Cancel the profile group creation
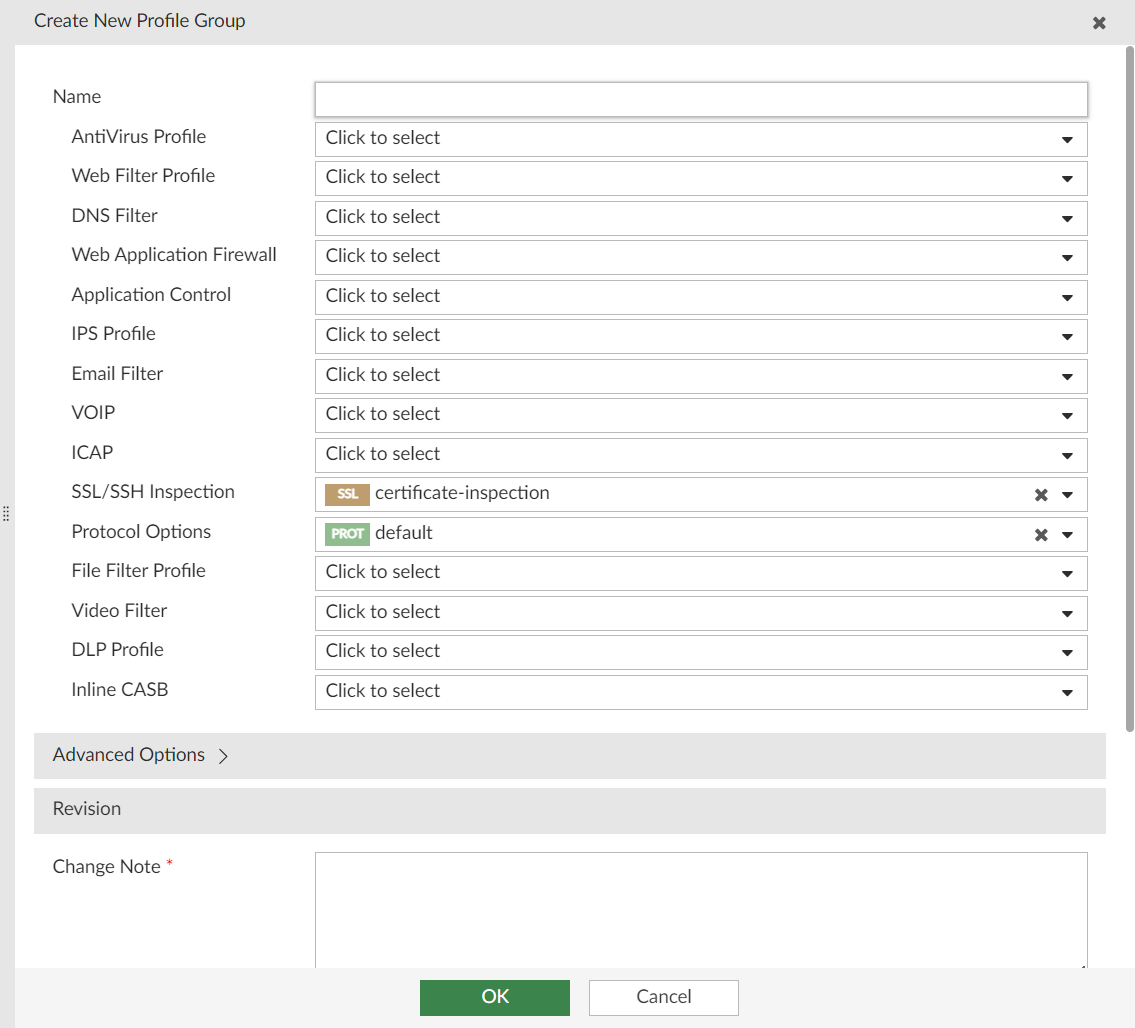This screenshot has width=1135, height=1028. (663, 997)
